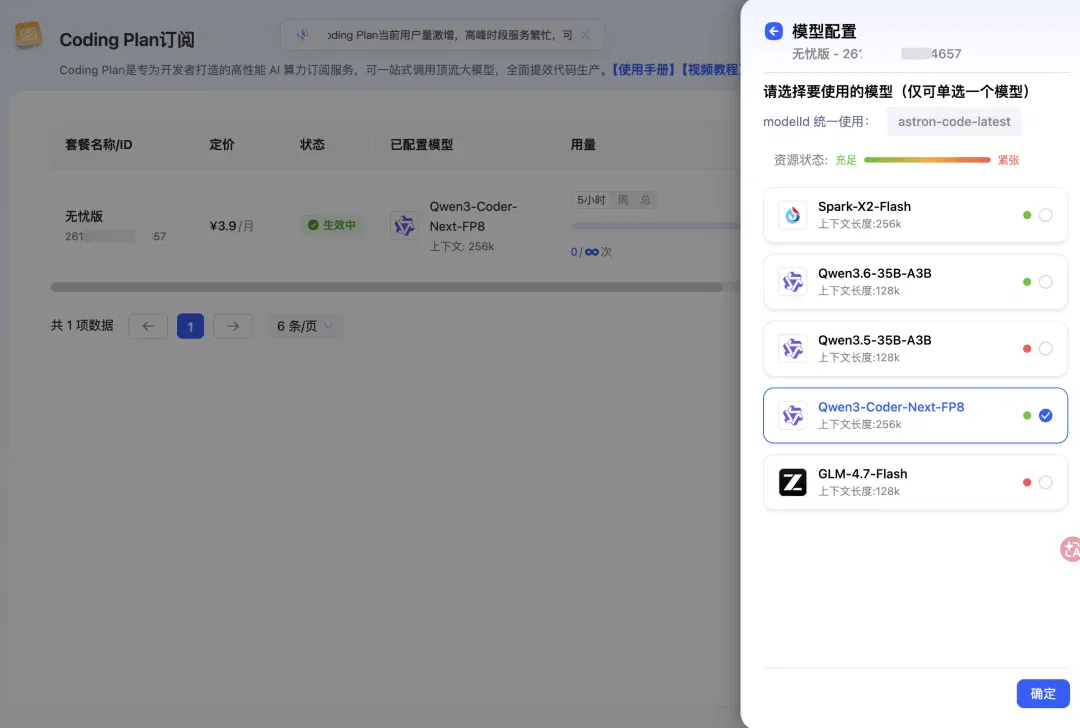Go to previous page with left arrow

[x=148, y=326]
